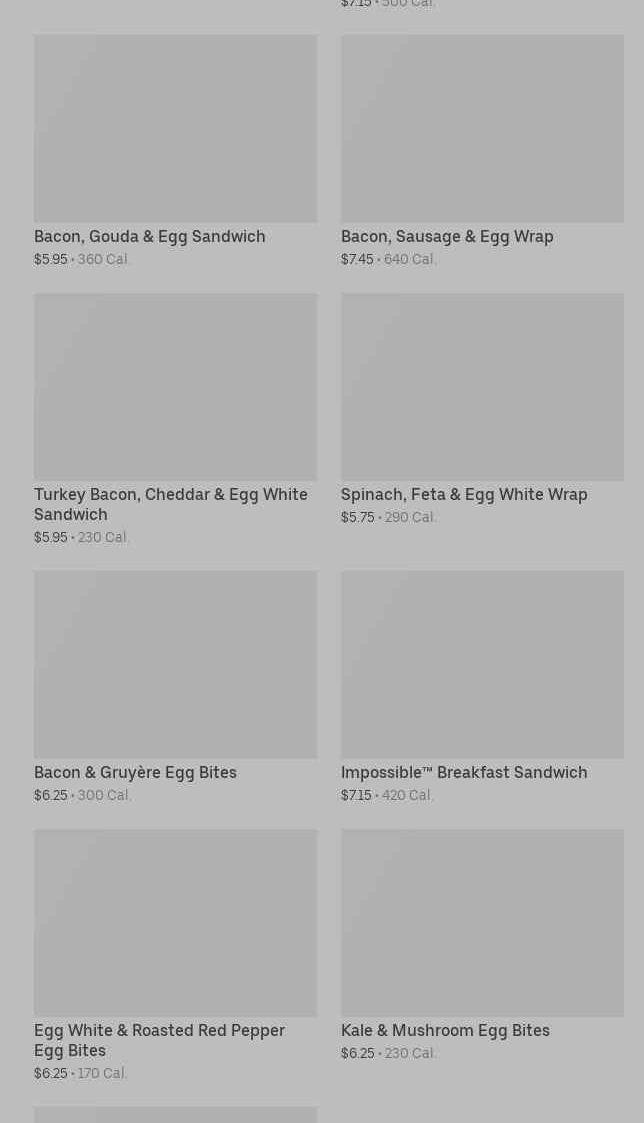Select Bacon, Sausage & Egg Wrap name
This screenshot has width=644, height=1123.
447,236
